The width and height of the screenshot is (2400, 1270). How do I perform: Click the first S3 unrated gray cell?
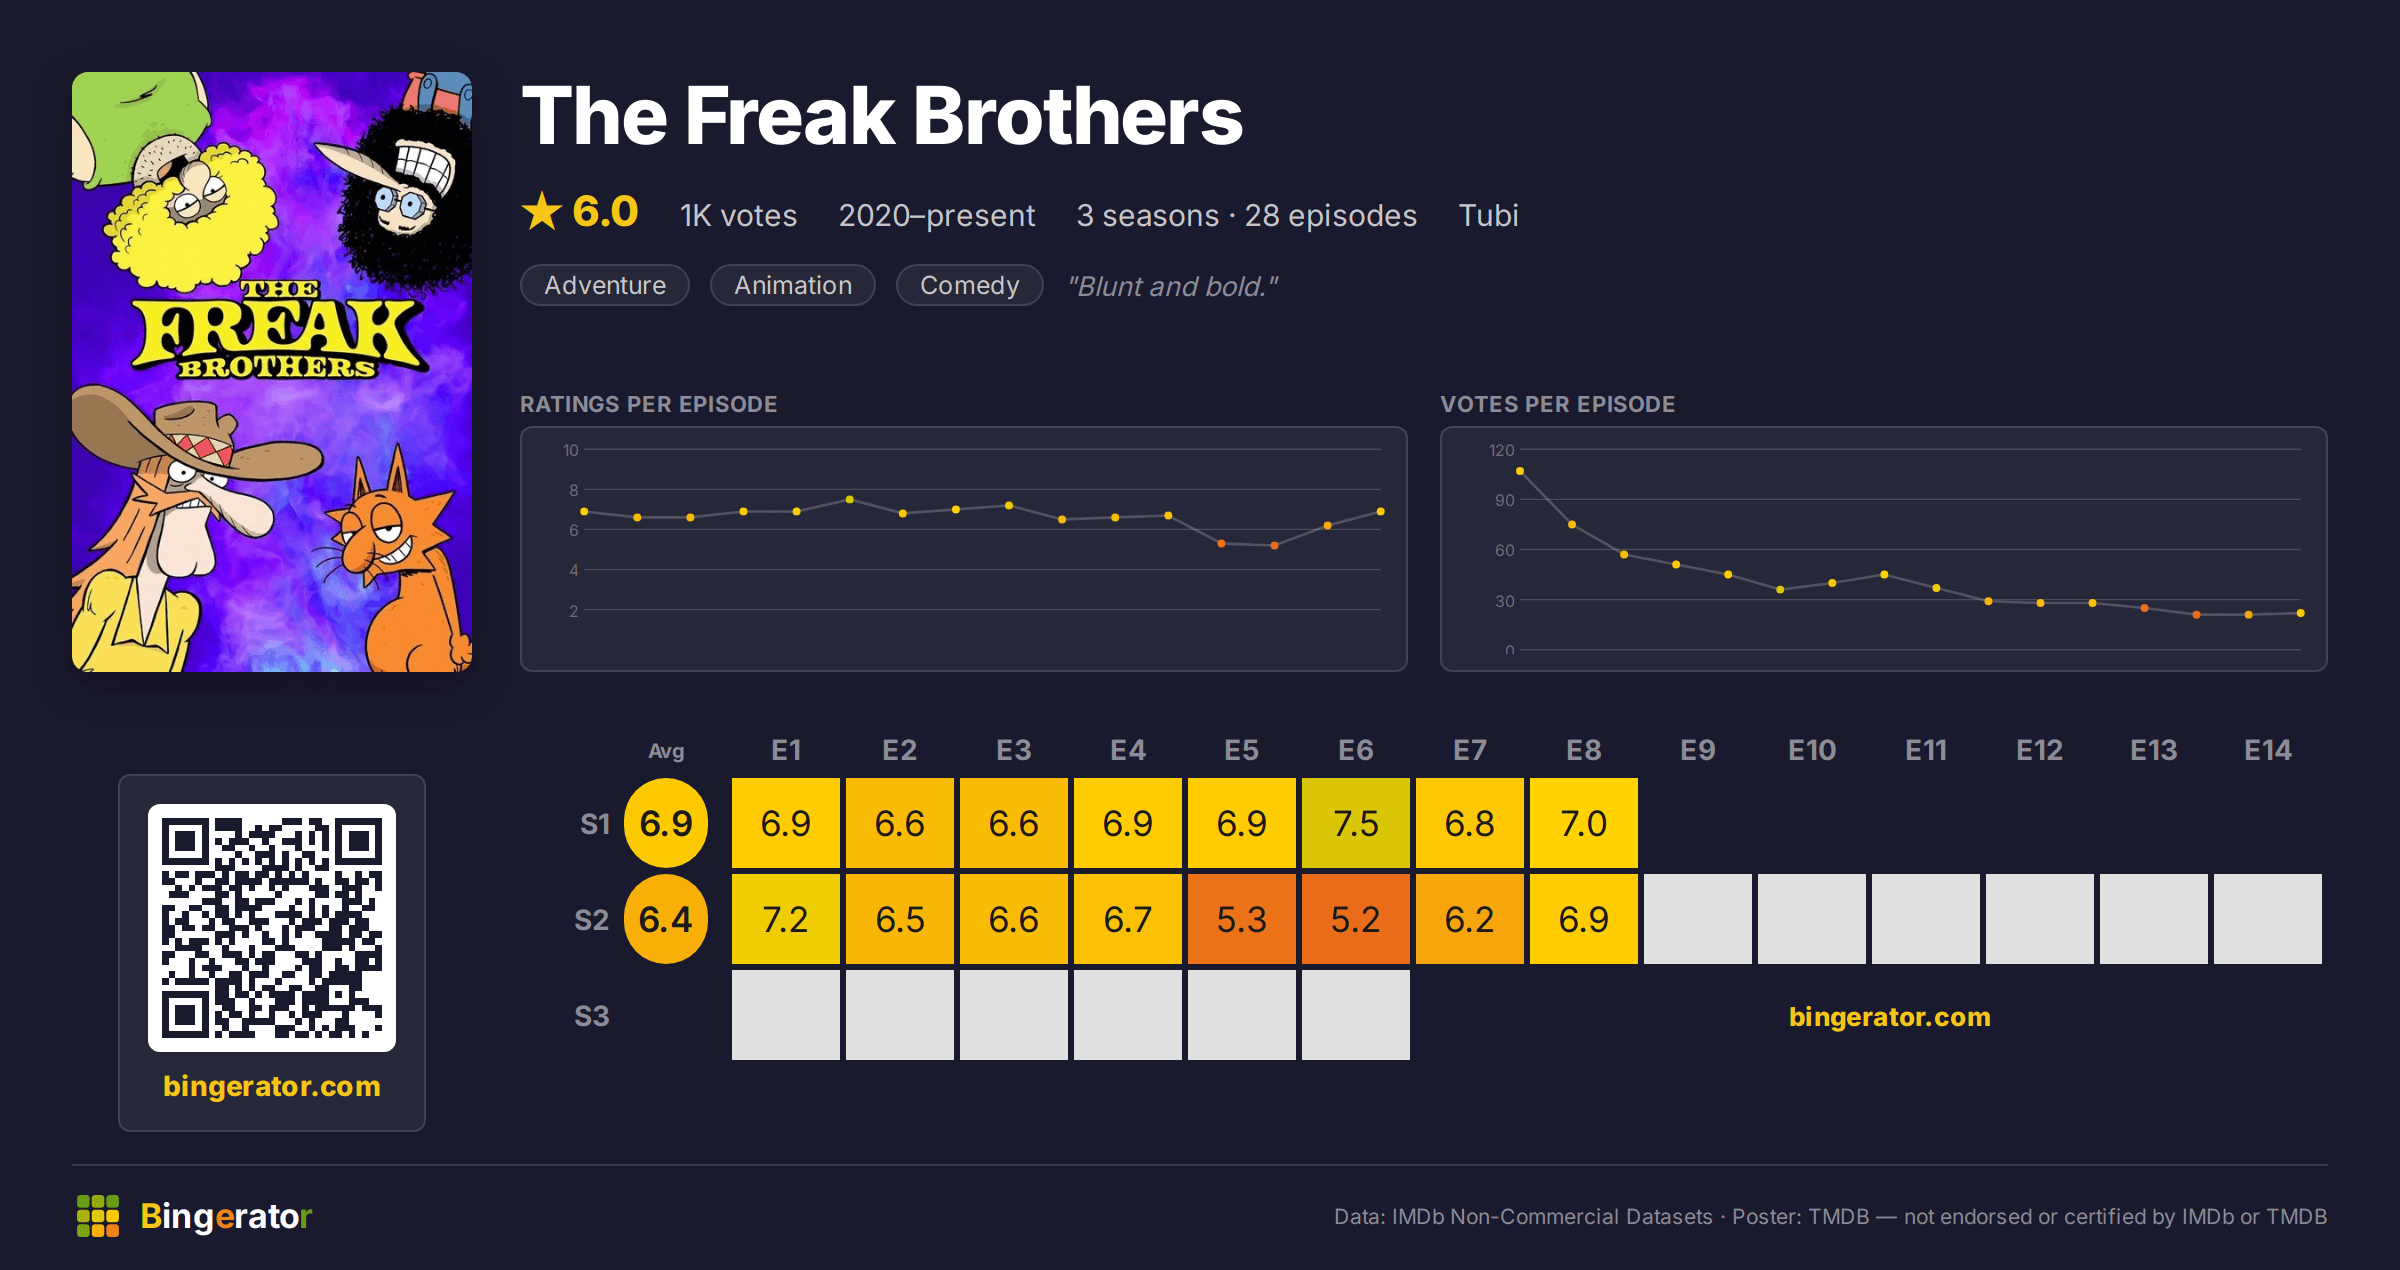[786, 1015]
